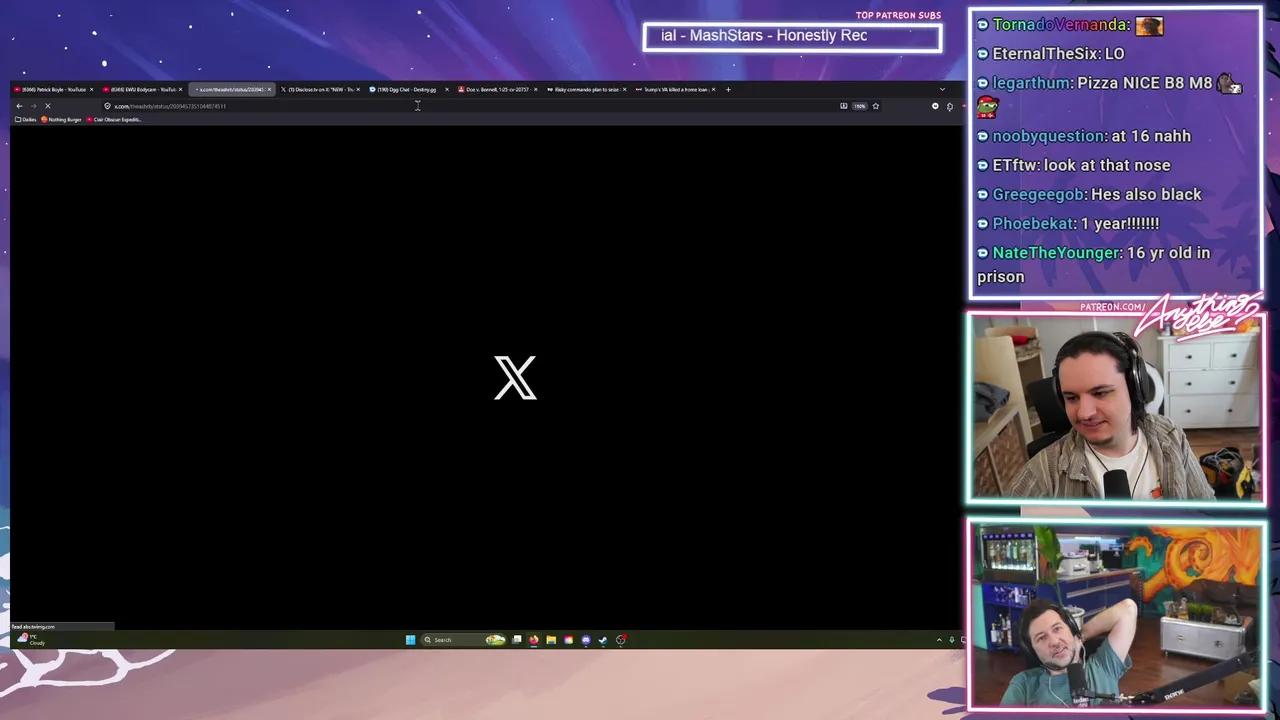Open the Clair Obscur Expedition bookmark
This screenshot has width=1280, height=720.
tap(114, 119)
